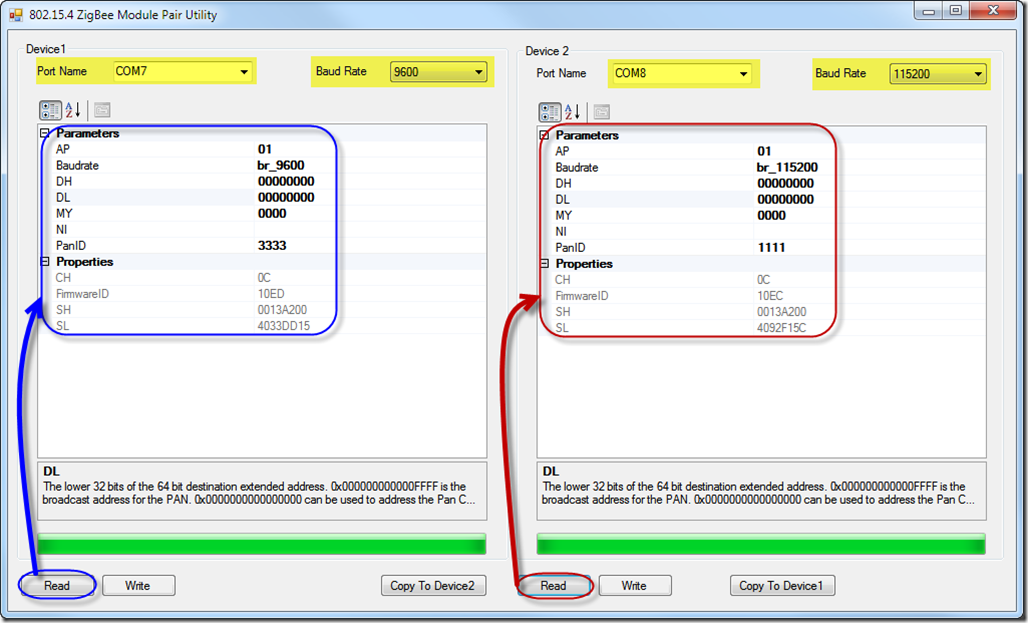Select SL value 4033DD15 in Device1
Image resolution: width=1028 pixels, height=623 pixels.
coord(283,326)
